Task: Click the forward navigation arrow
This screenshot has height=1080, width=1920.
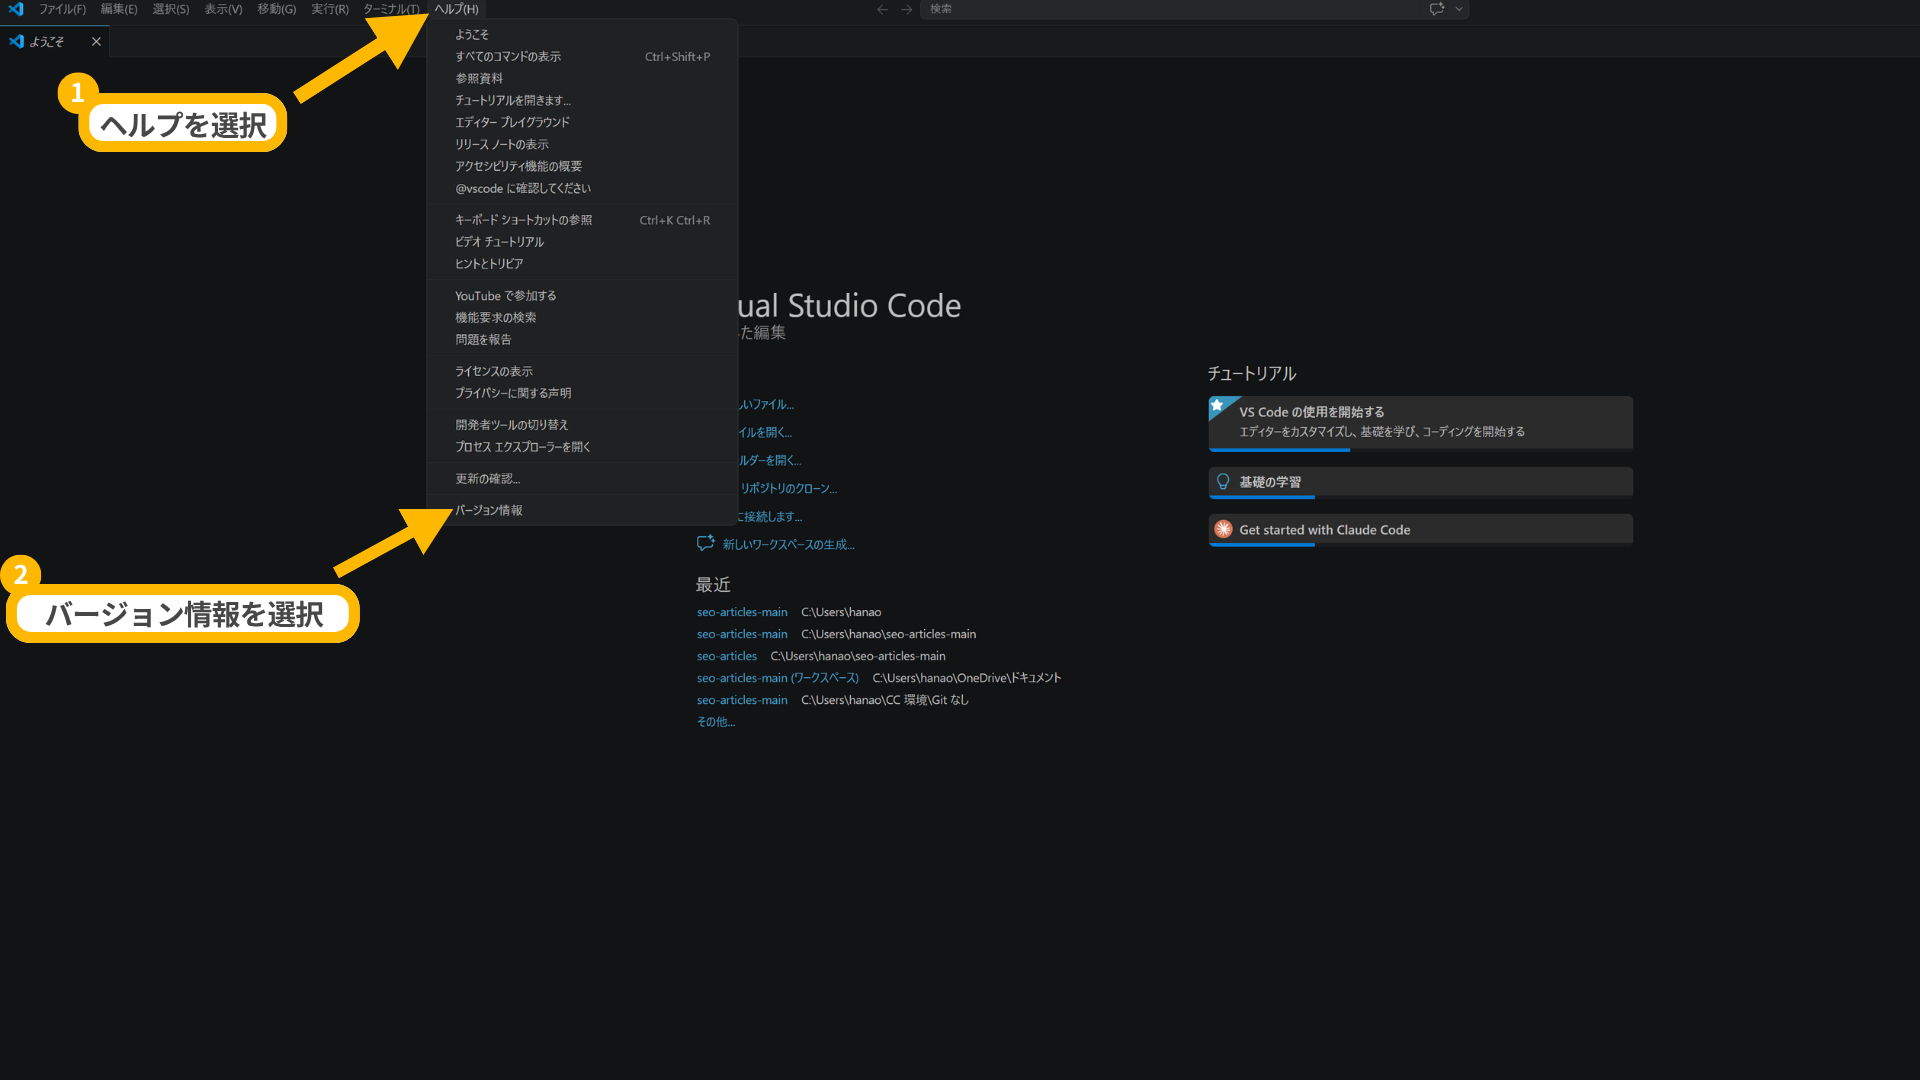Action: pos(906,9)
